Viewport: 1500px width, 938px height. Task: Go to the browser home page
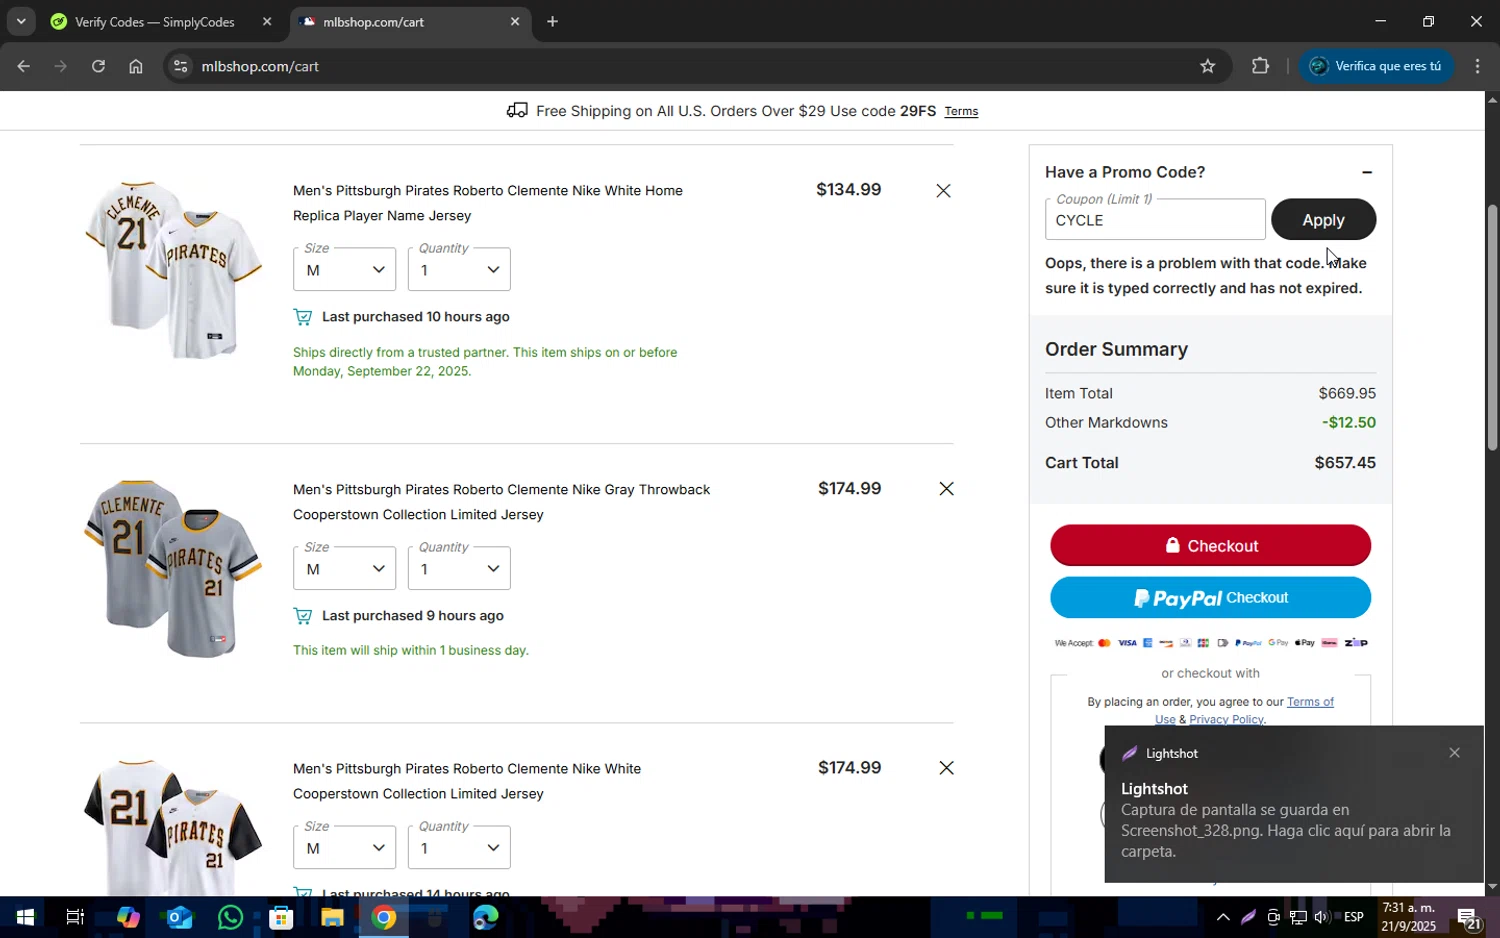click(x=136, y=67)
